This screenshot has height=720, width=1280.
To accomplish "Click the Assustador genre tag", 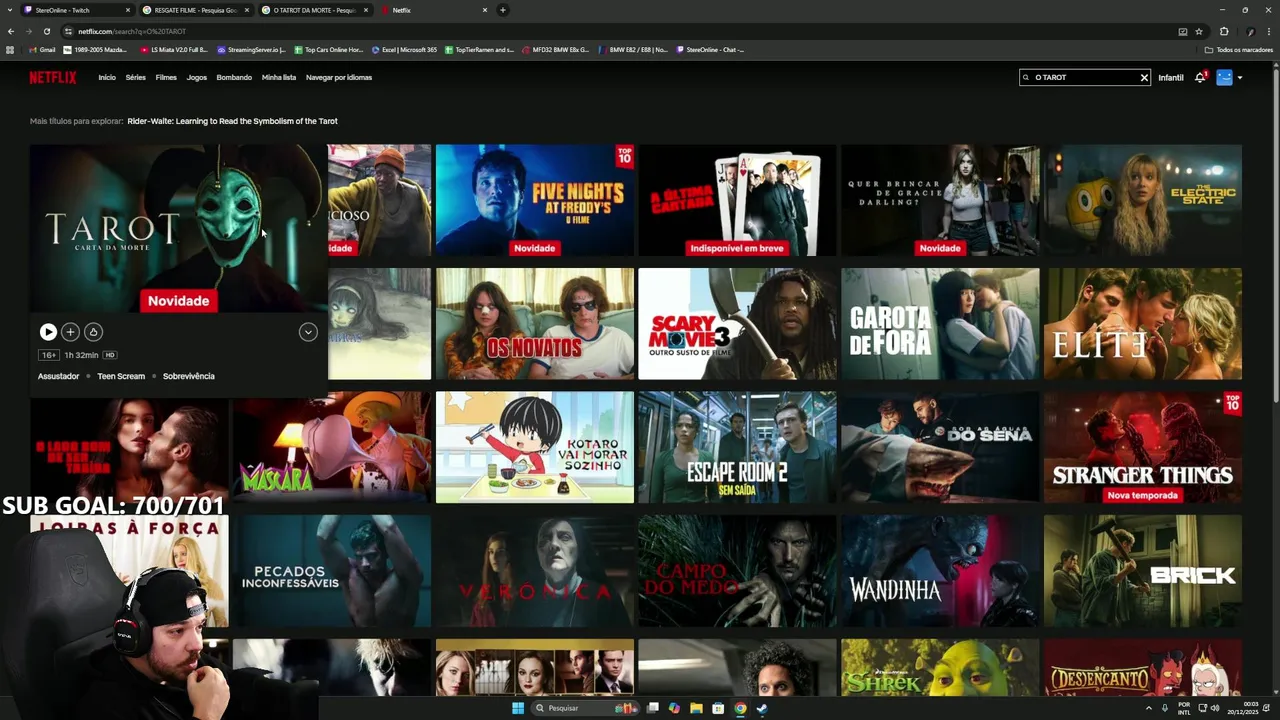I will (58, 376).
